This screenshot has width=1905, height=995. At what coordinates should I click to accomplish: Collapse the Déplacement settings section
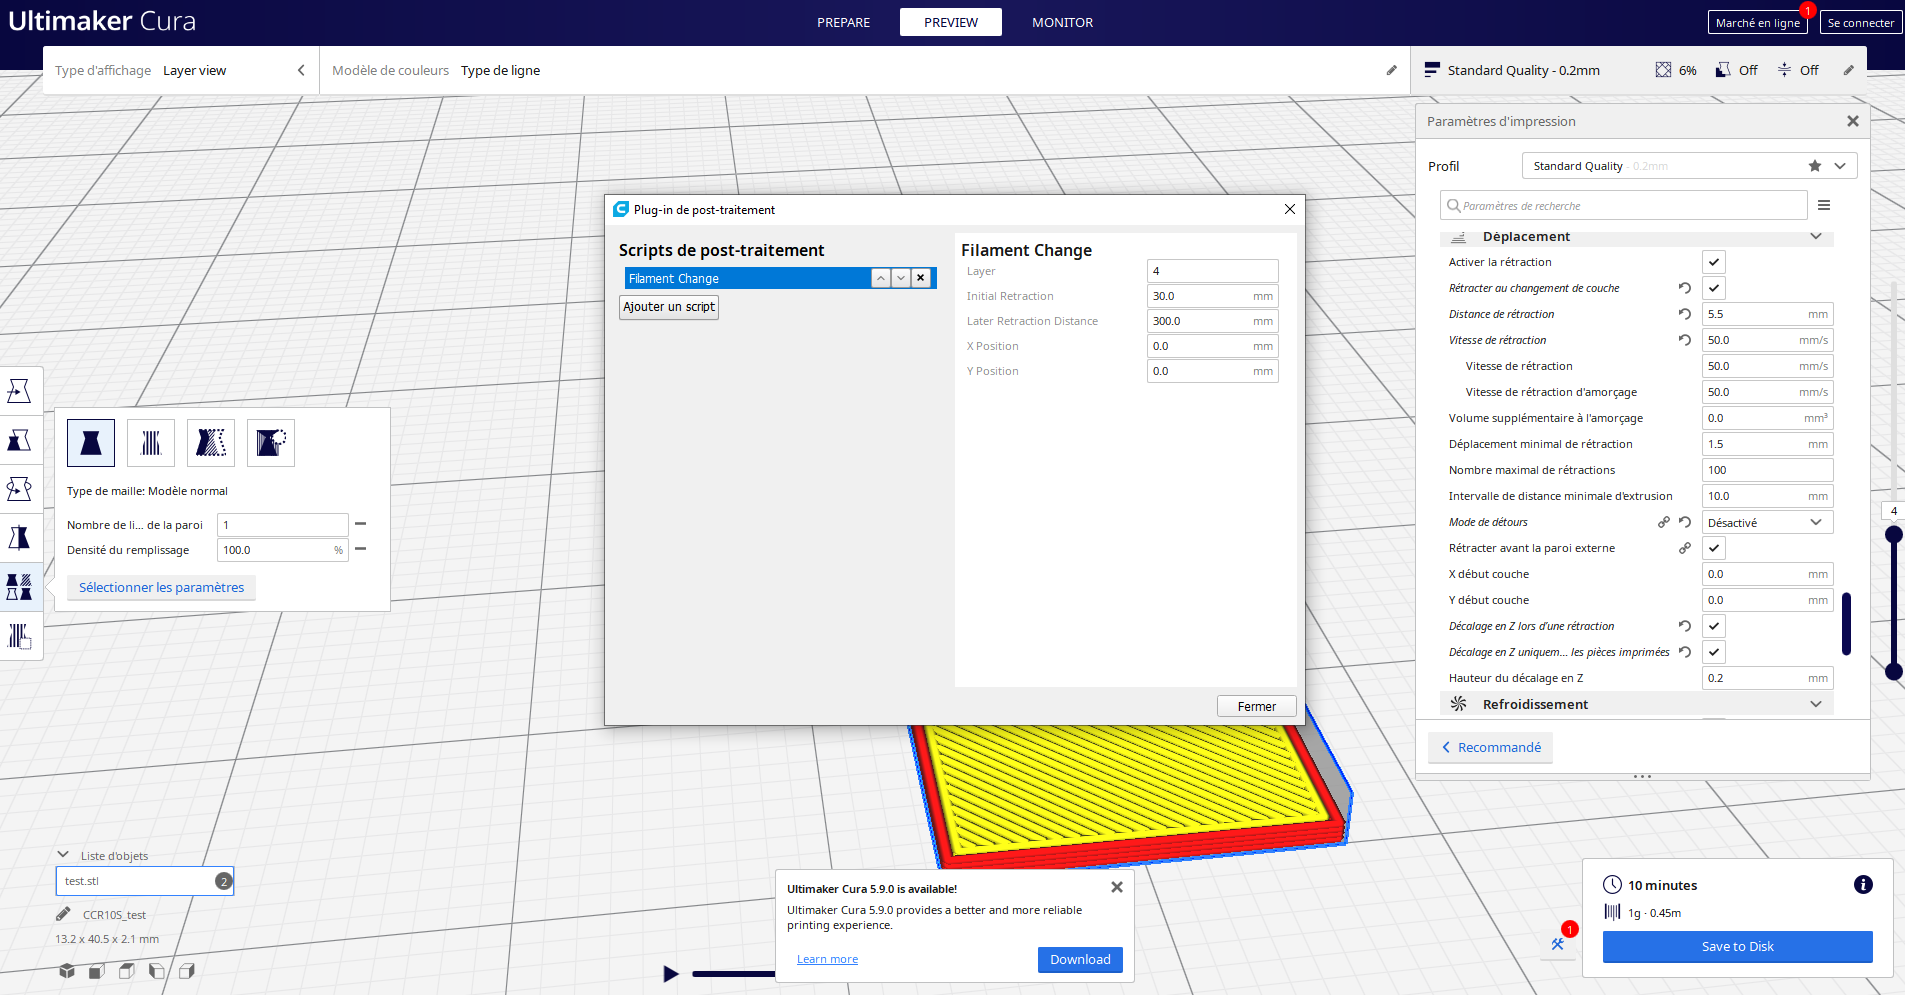click(x=1636, y=237)
